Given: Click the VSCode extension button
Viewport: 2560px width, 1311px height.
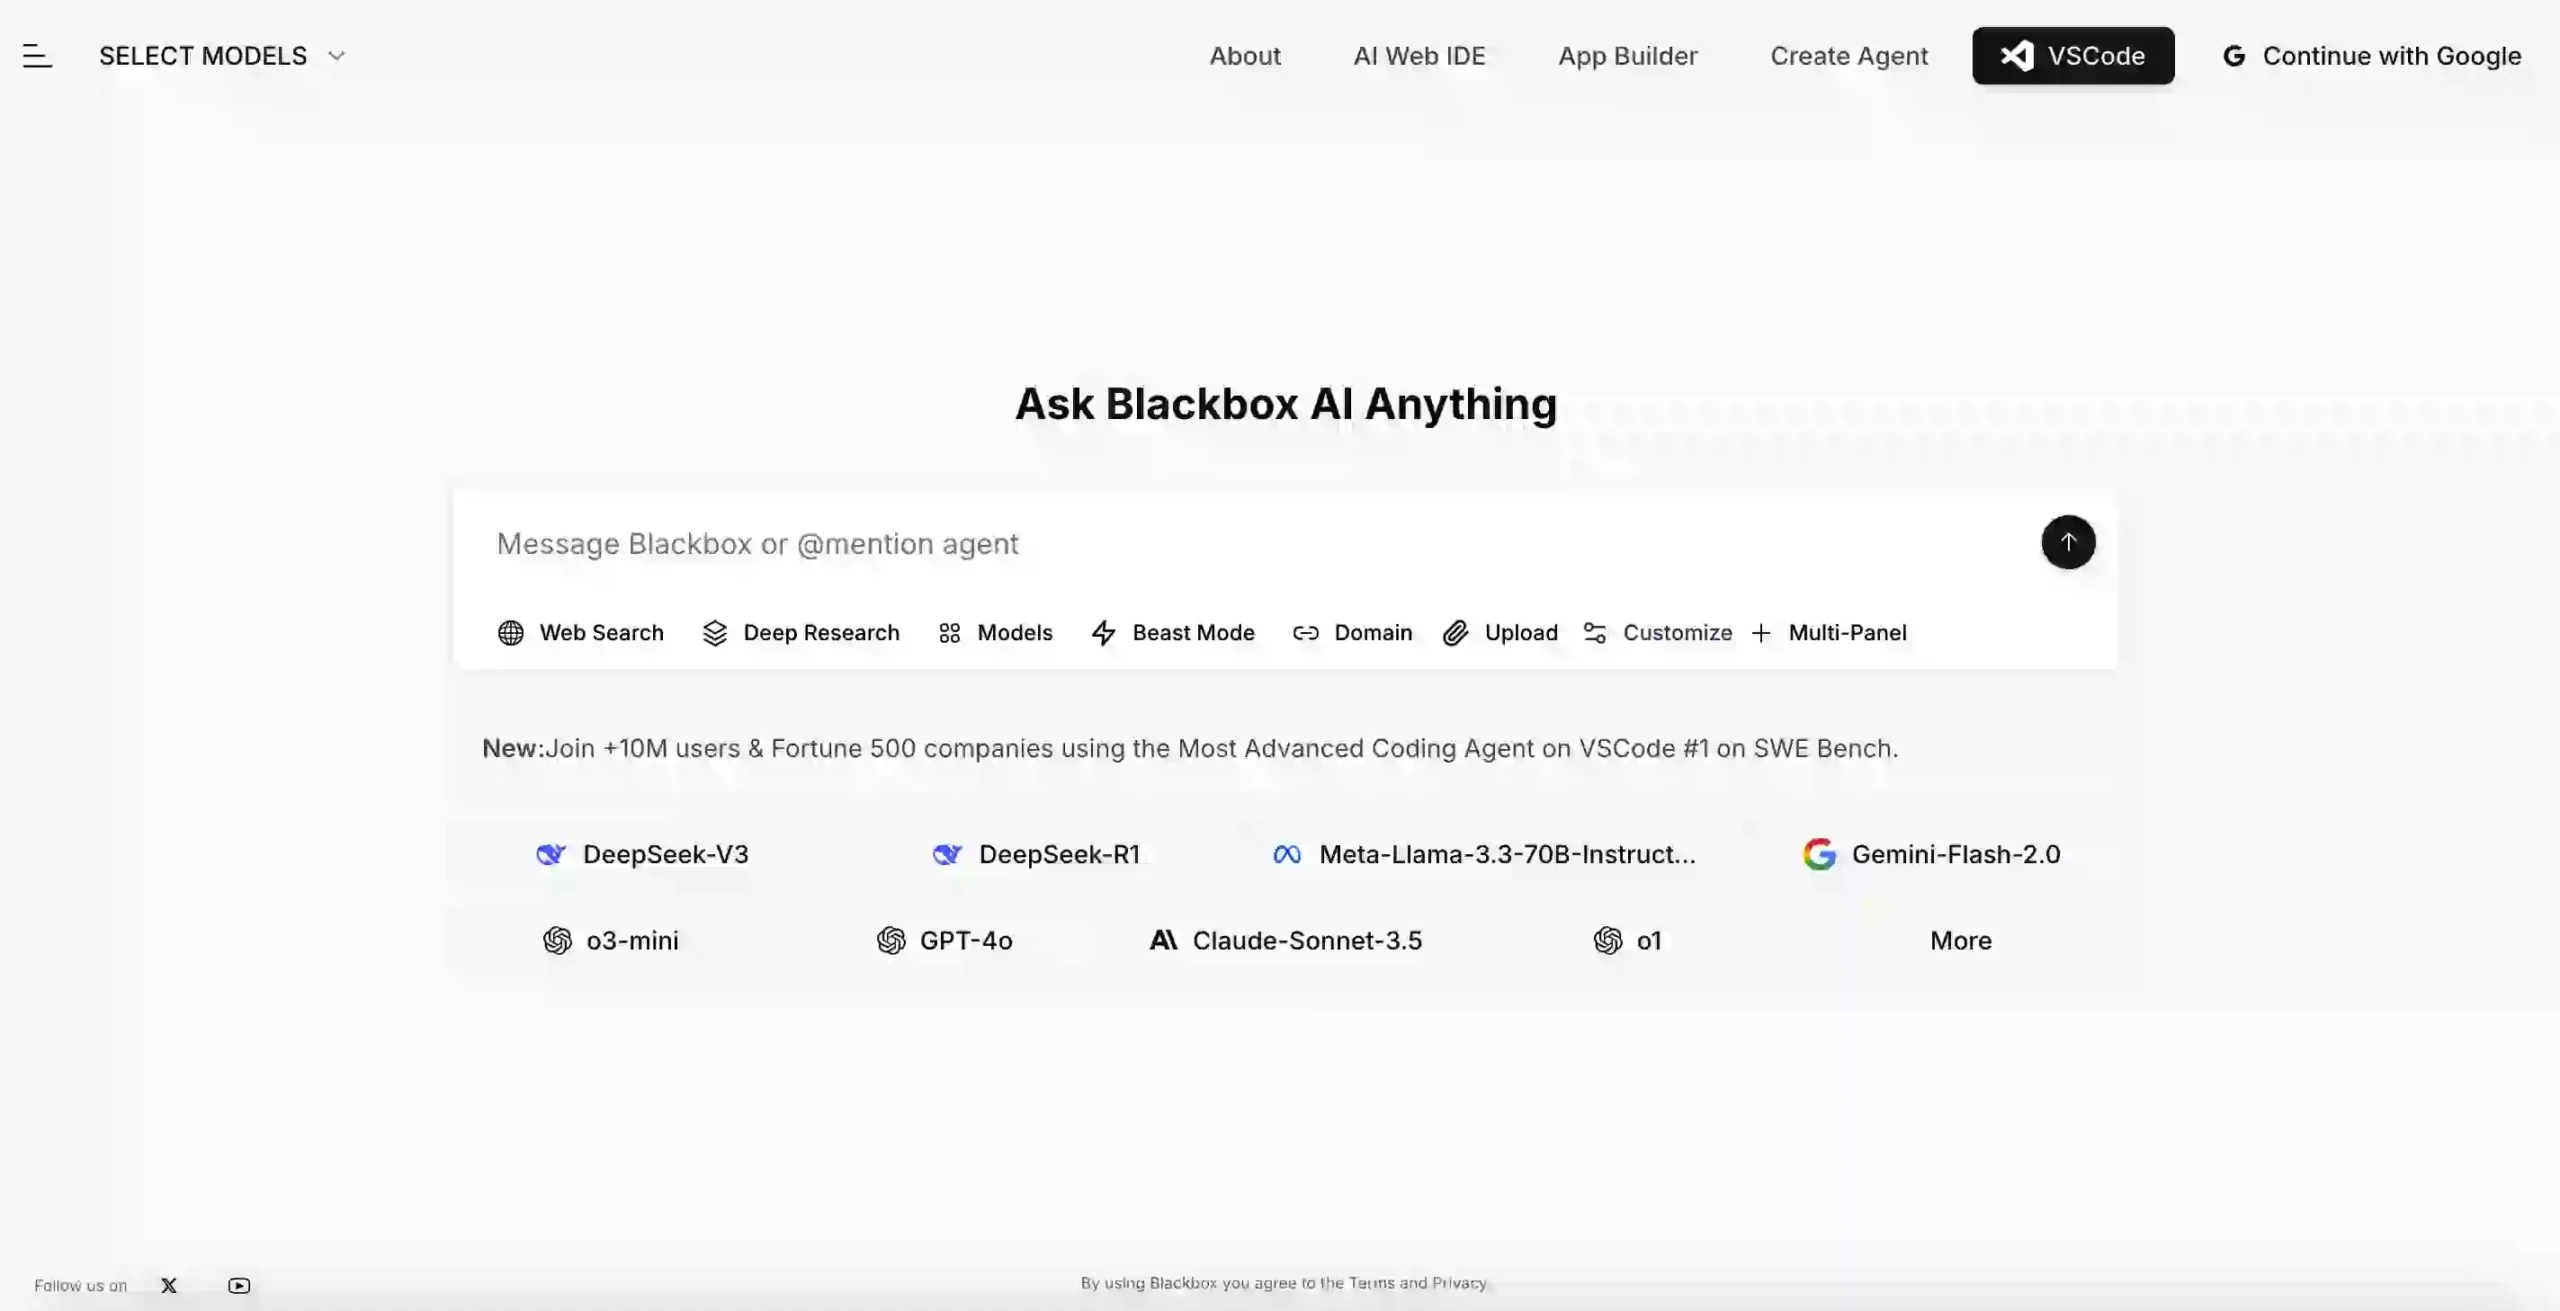Looking at the screenshot, I should click(x=2072, y=55).
